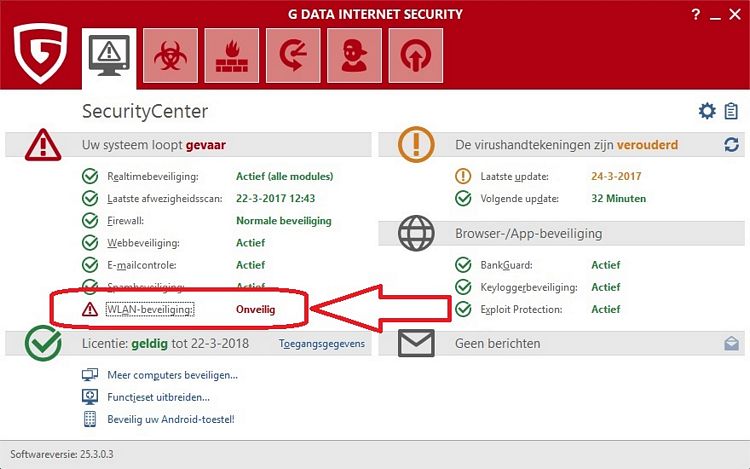750x469 pixels.
Task: Open Laatste update entry
Action: (514, 176)
